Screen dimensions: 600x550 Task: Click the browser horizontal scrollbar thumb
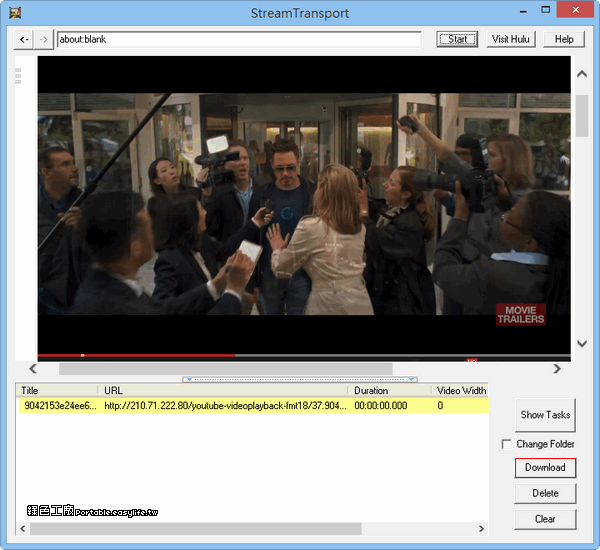(226, 369)
